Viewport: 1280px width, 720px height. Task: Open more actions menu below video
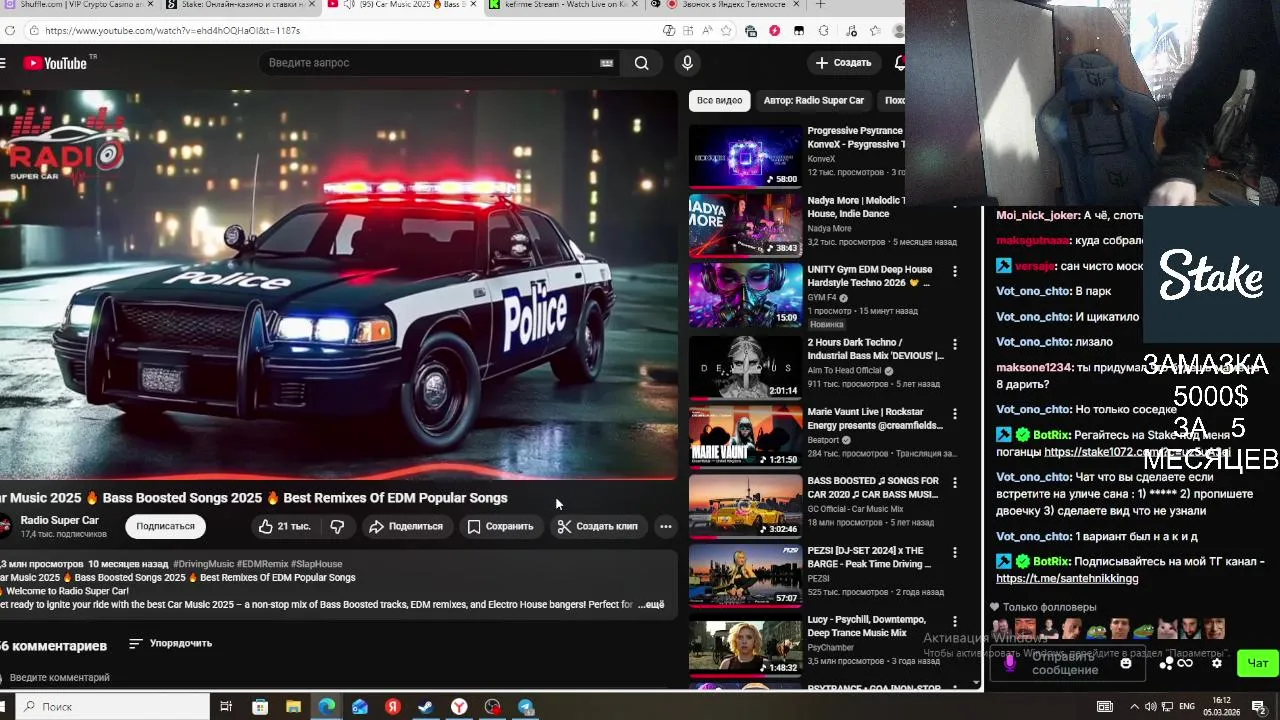[666, 526]
